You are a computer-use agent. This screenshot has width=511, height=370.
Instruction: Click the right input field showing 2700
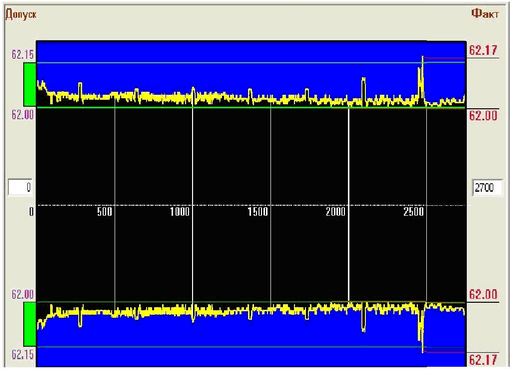pos(487,188)
